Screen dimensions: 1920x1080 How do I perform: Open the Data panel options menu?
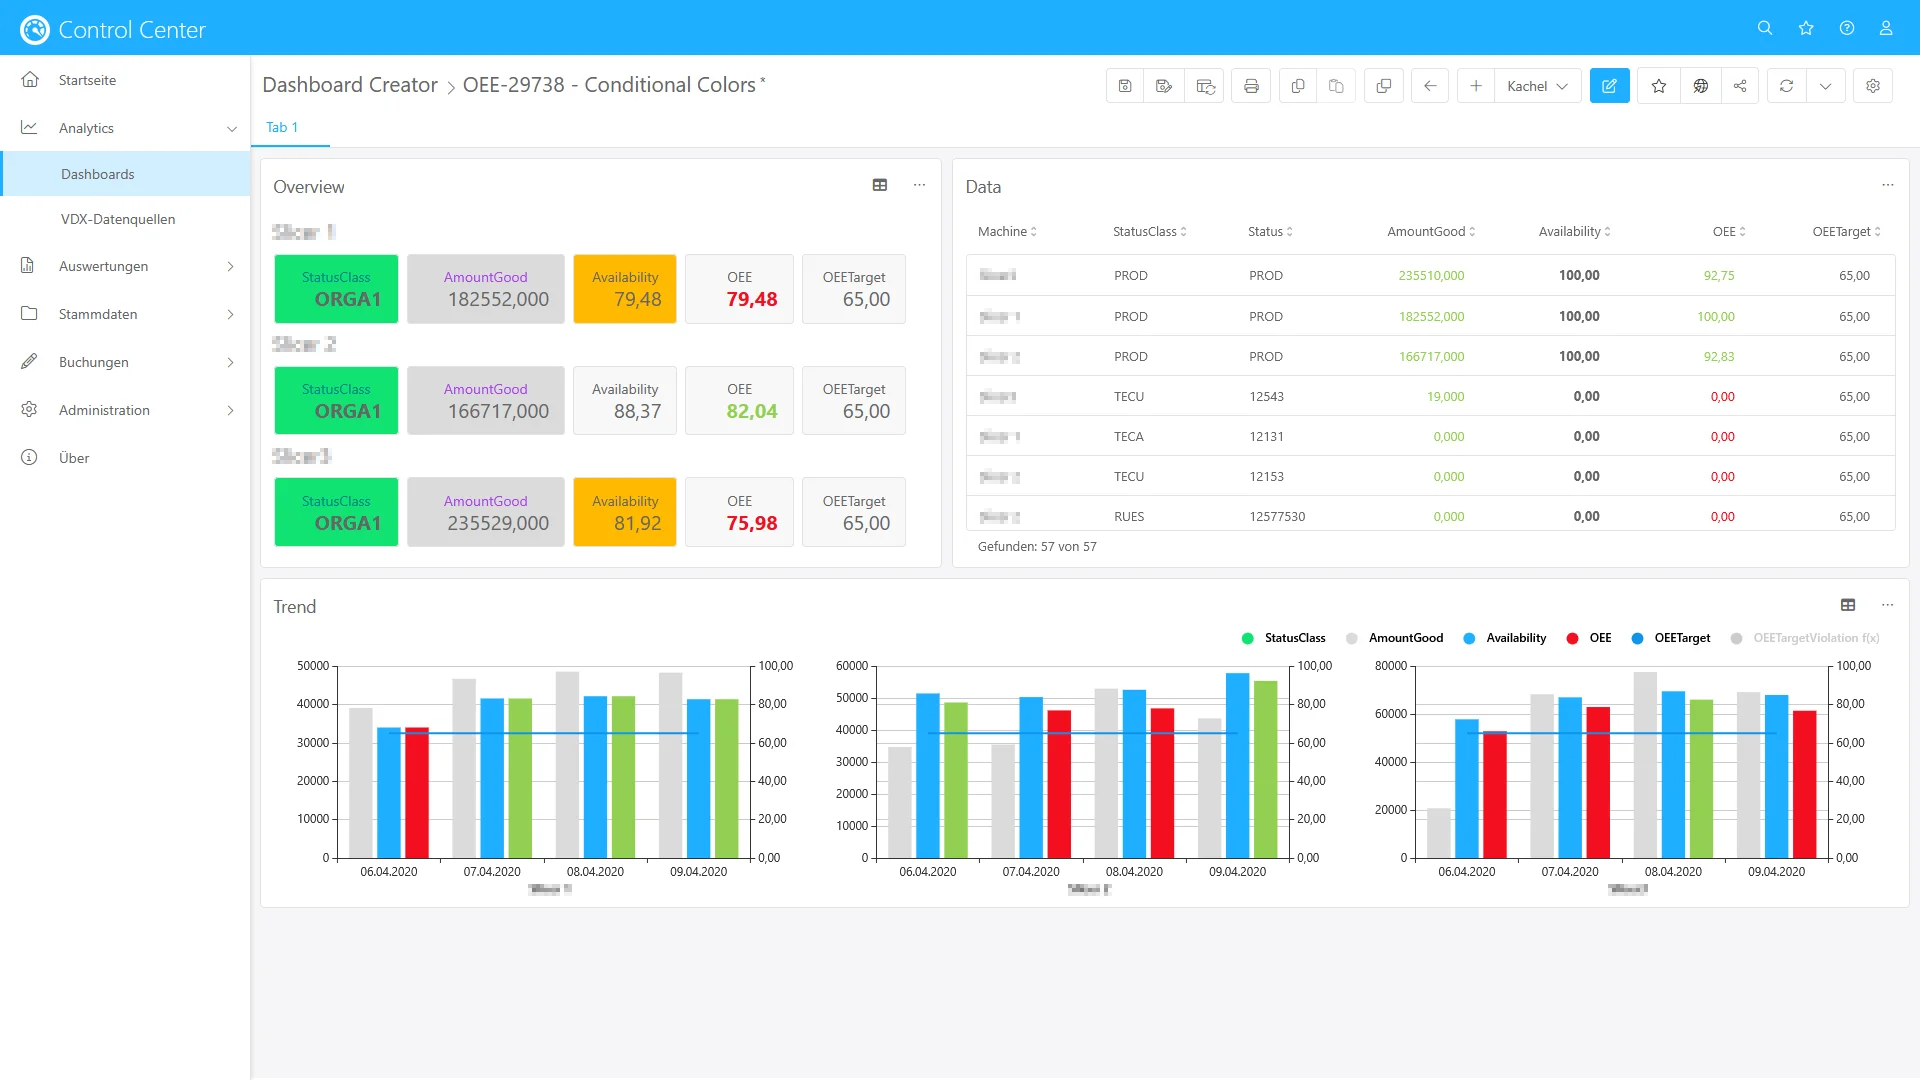point(1887,185)
